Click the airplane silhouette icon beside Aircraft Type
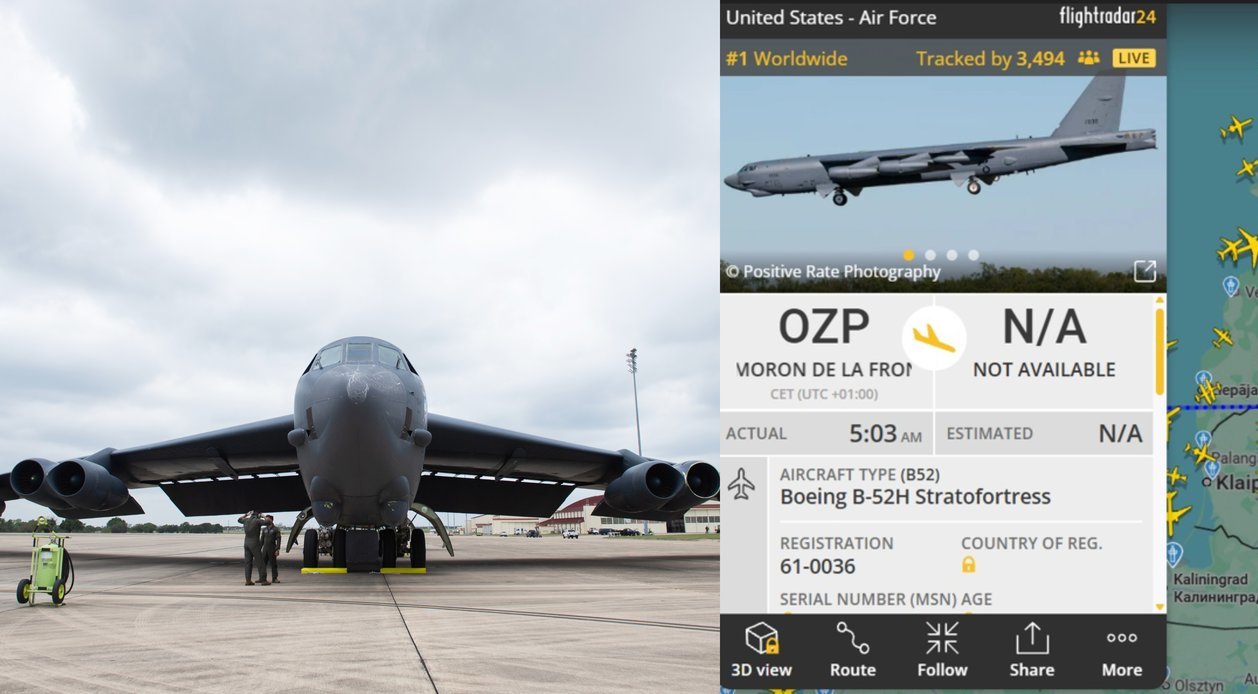 click(x=741, y=484)
